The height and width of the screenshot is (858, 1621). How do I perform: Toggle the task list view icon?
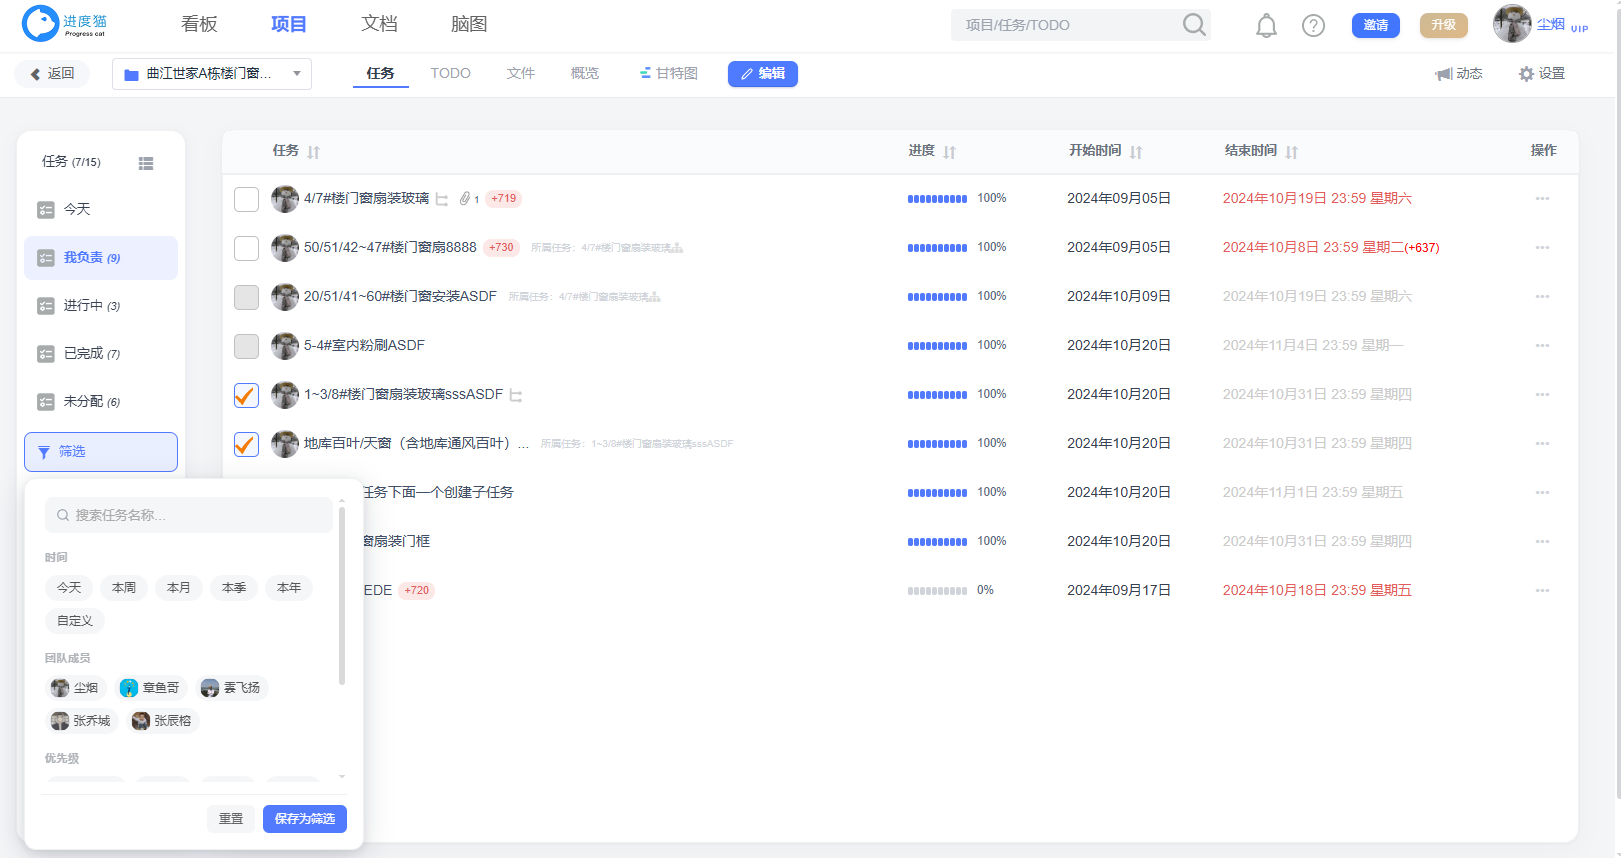[146, 163]
